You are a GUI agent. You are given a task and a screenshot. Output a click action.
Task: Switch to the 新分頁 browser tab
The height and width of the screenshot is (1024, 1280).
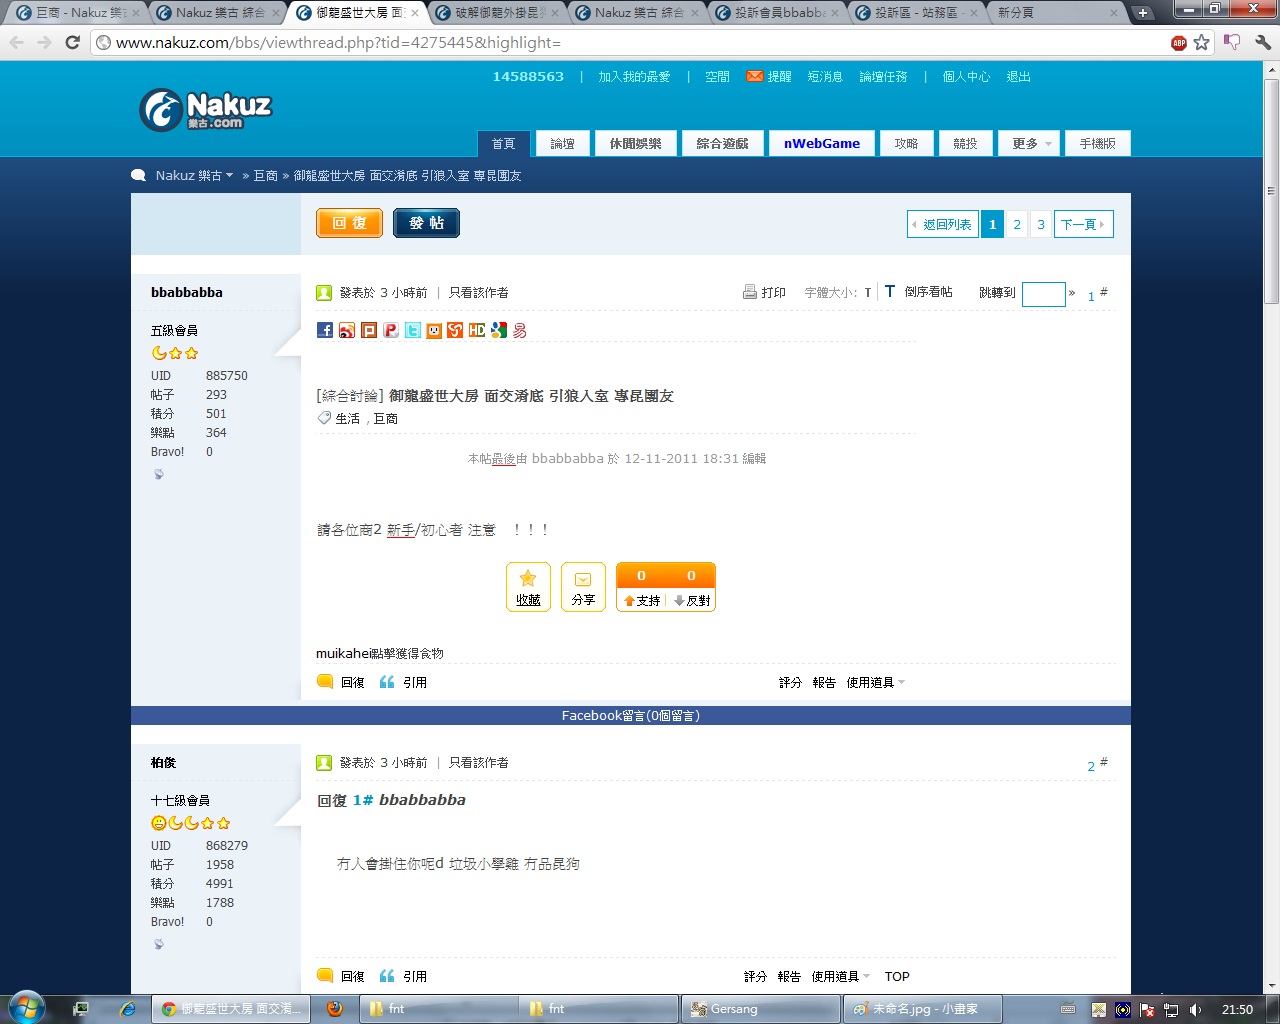(1057, 13)
